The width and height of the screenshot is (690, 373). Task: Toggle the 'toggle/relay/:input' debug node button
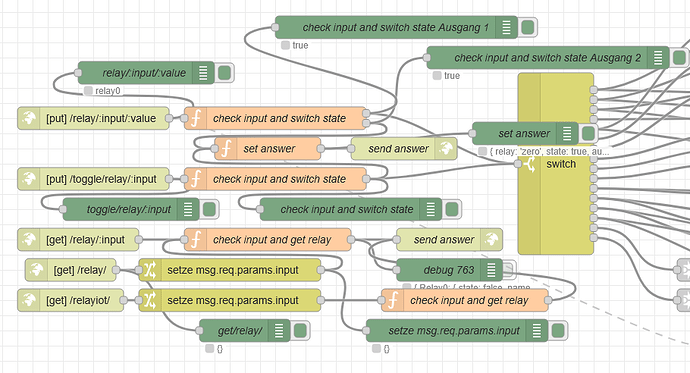(x=209, y=209)
